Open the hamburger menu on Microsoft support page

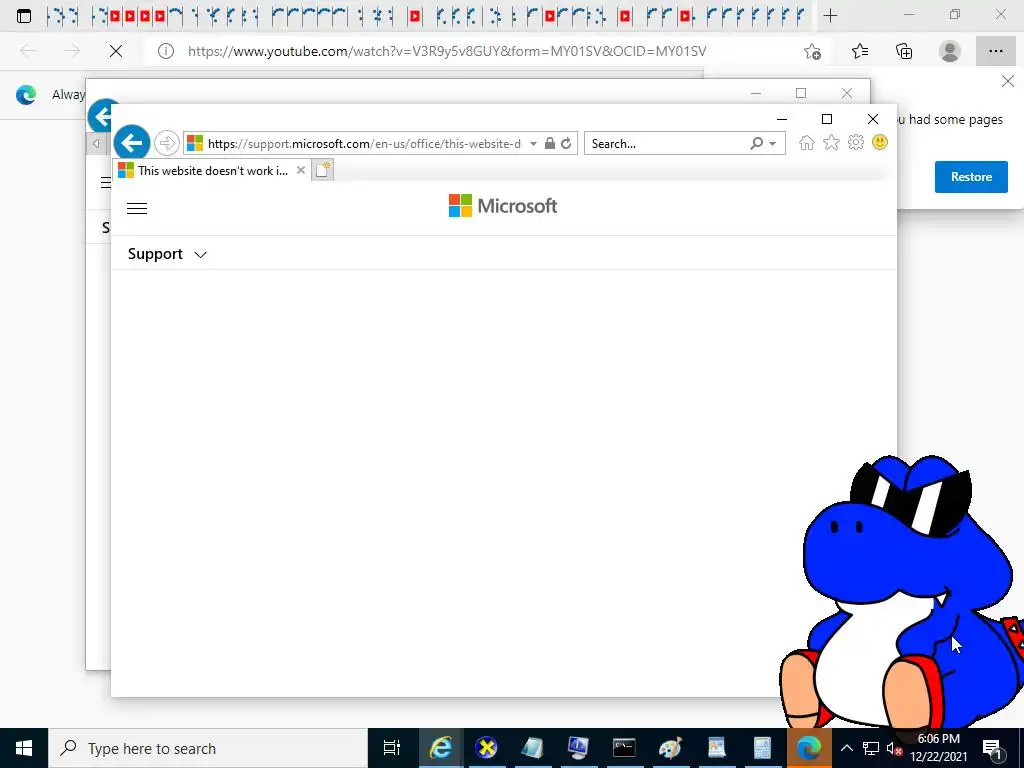pos(136,208)
